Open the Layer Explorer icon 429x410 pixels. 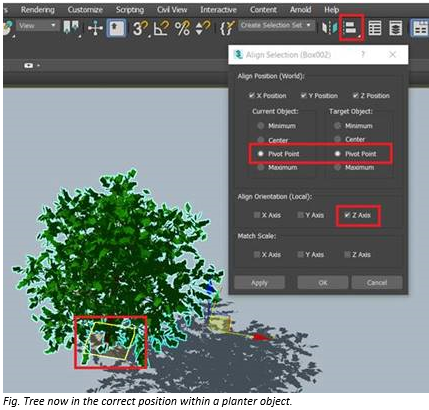point(396,28)
